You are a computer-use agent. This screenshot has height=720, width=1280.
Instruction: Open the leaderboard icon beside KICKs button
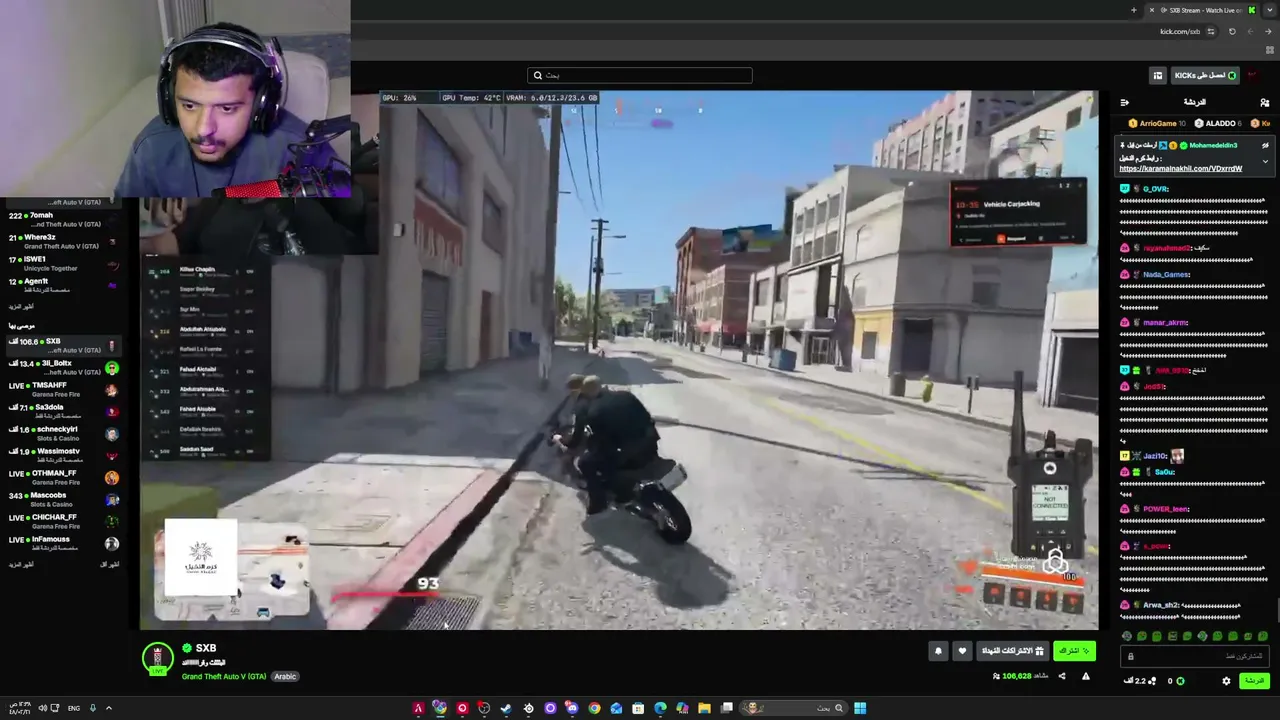tap(1158, 75)
